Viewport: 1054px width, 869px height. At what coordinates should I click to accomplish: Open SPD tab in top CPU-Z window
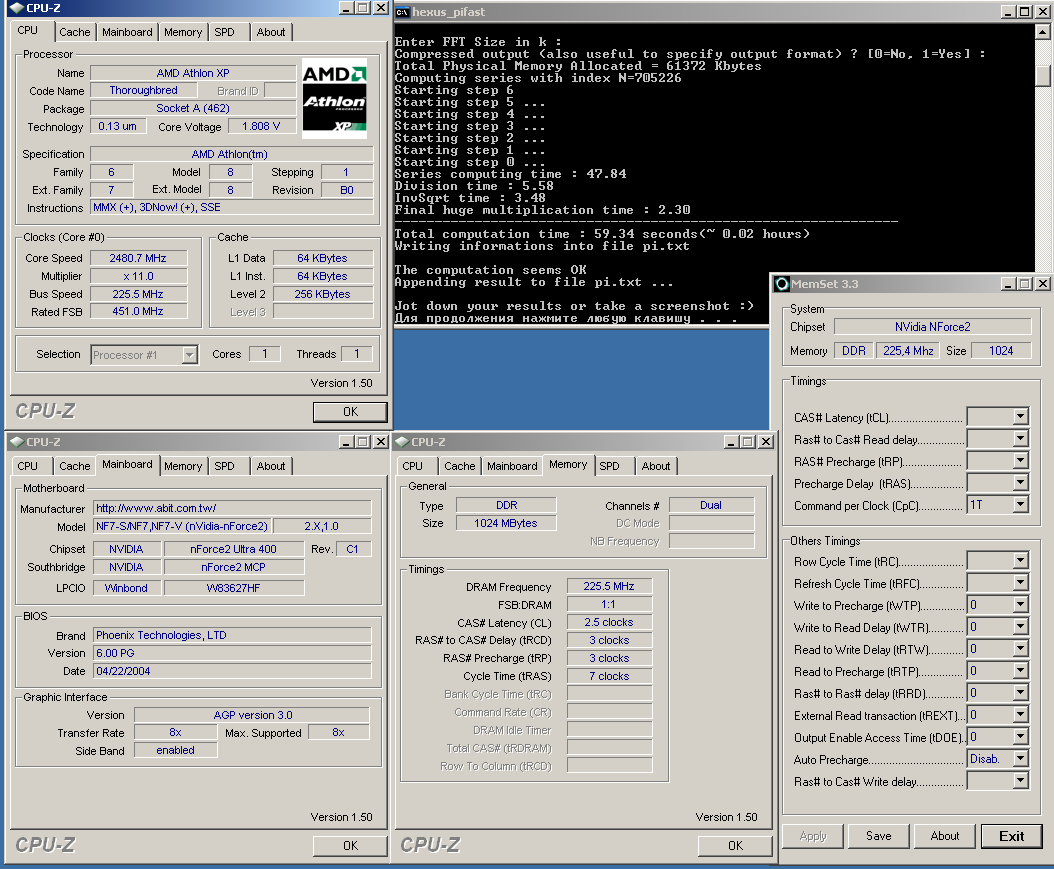pos(225,32)
